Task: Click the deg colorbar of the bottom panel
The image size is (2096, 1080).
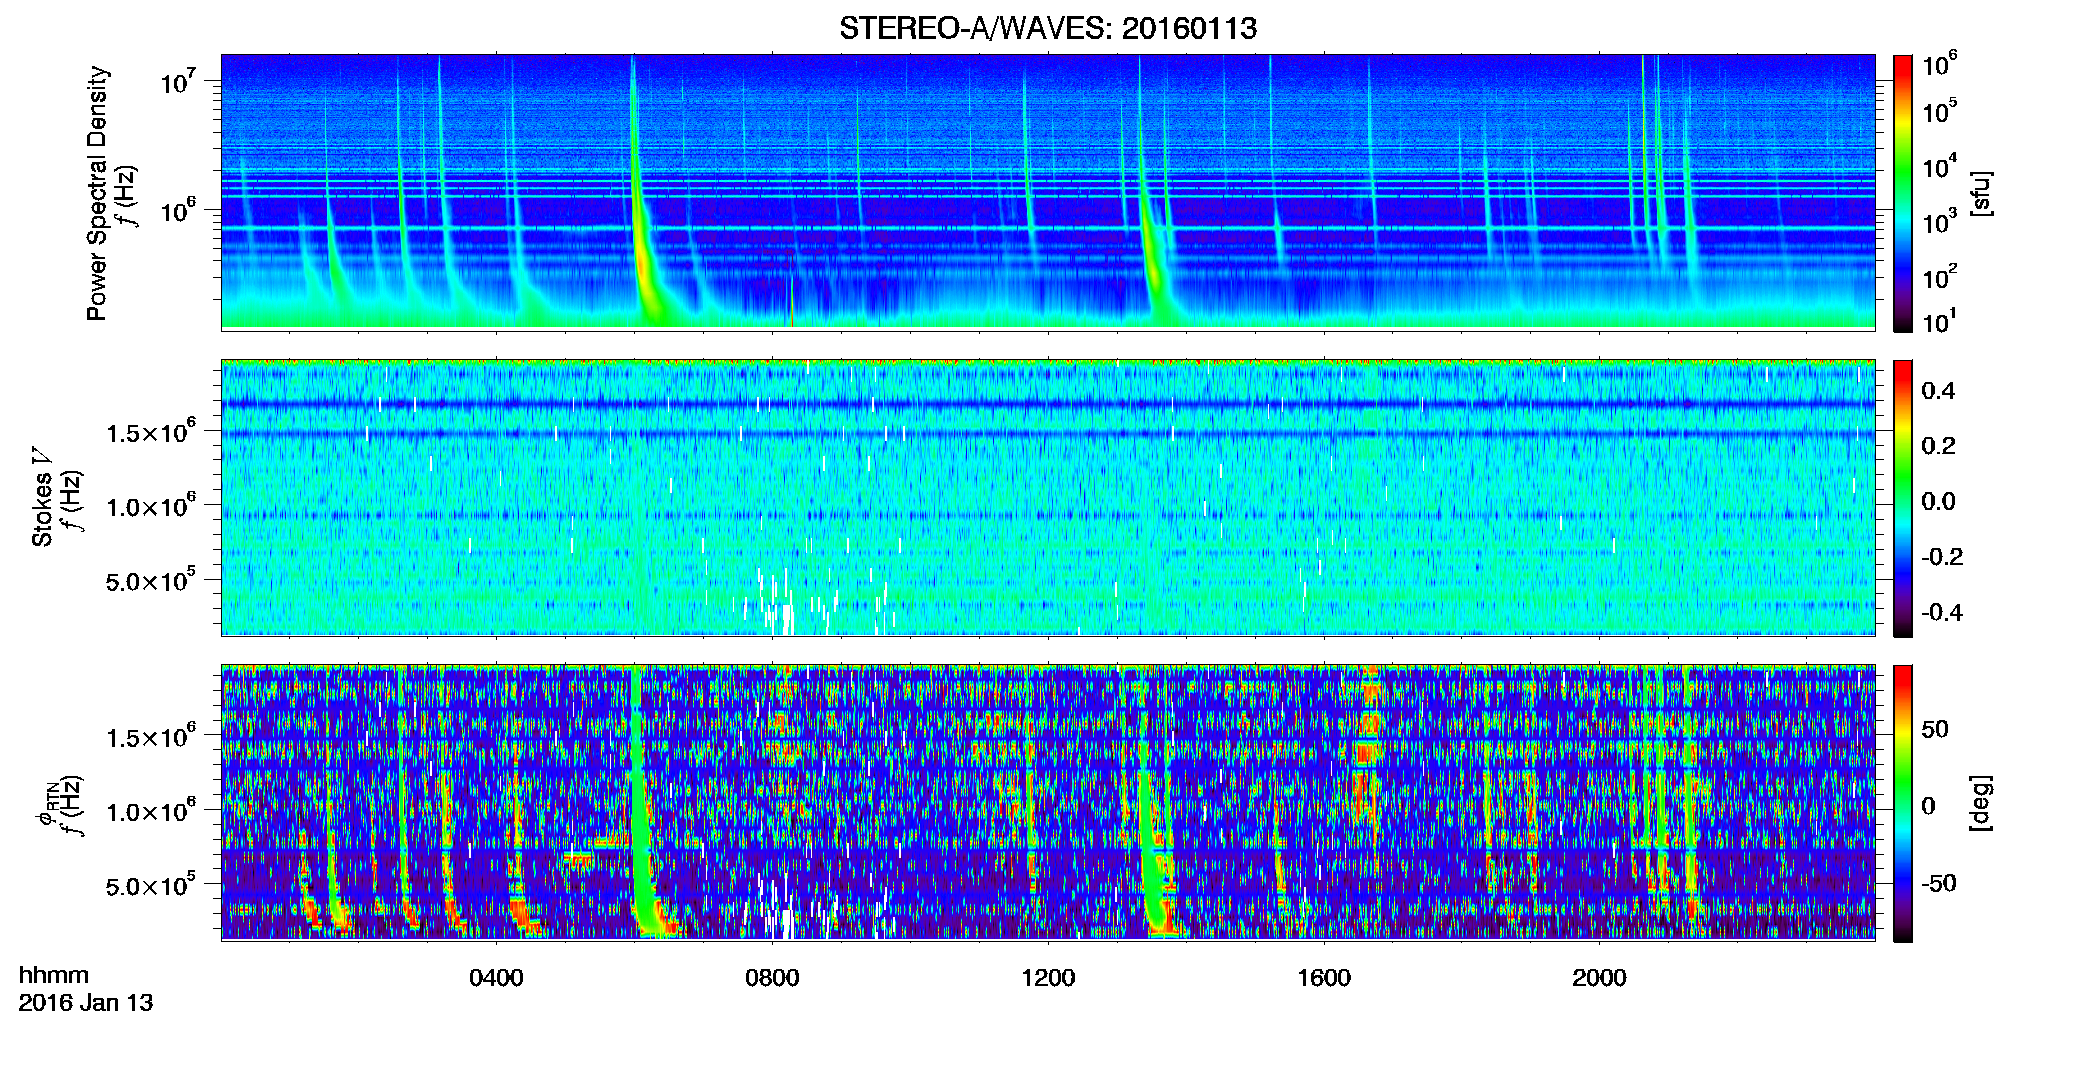Action: point(1903,803)
